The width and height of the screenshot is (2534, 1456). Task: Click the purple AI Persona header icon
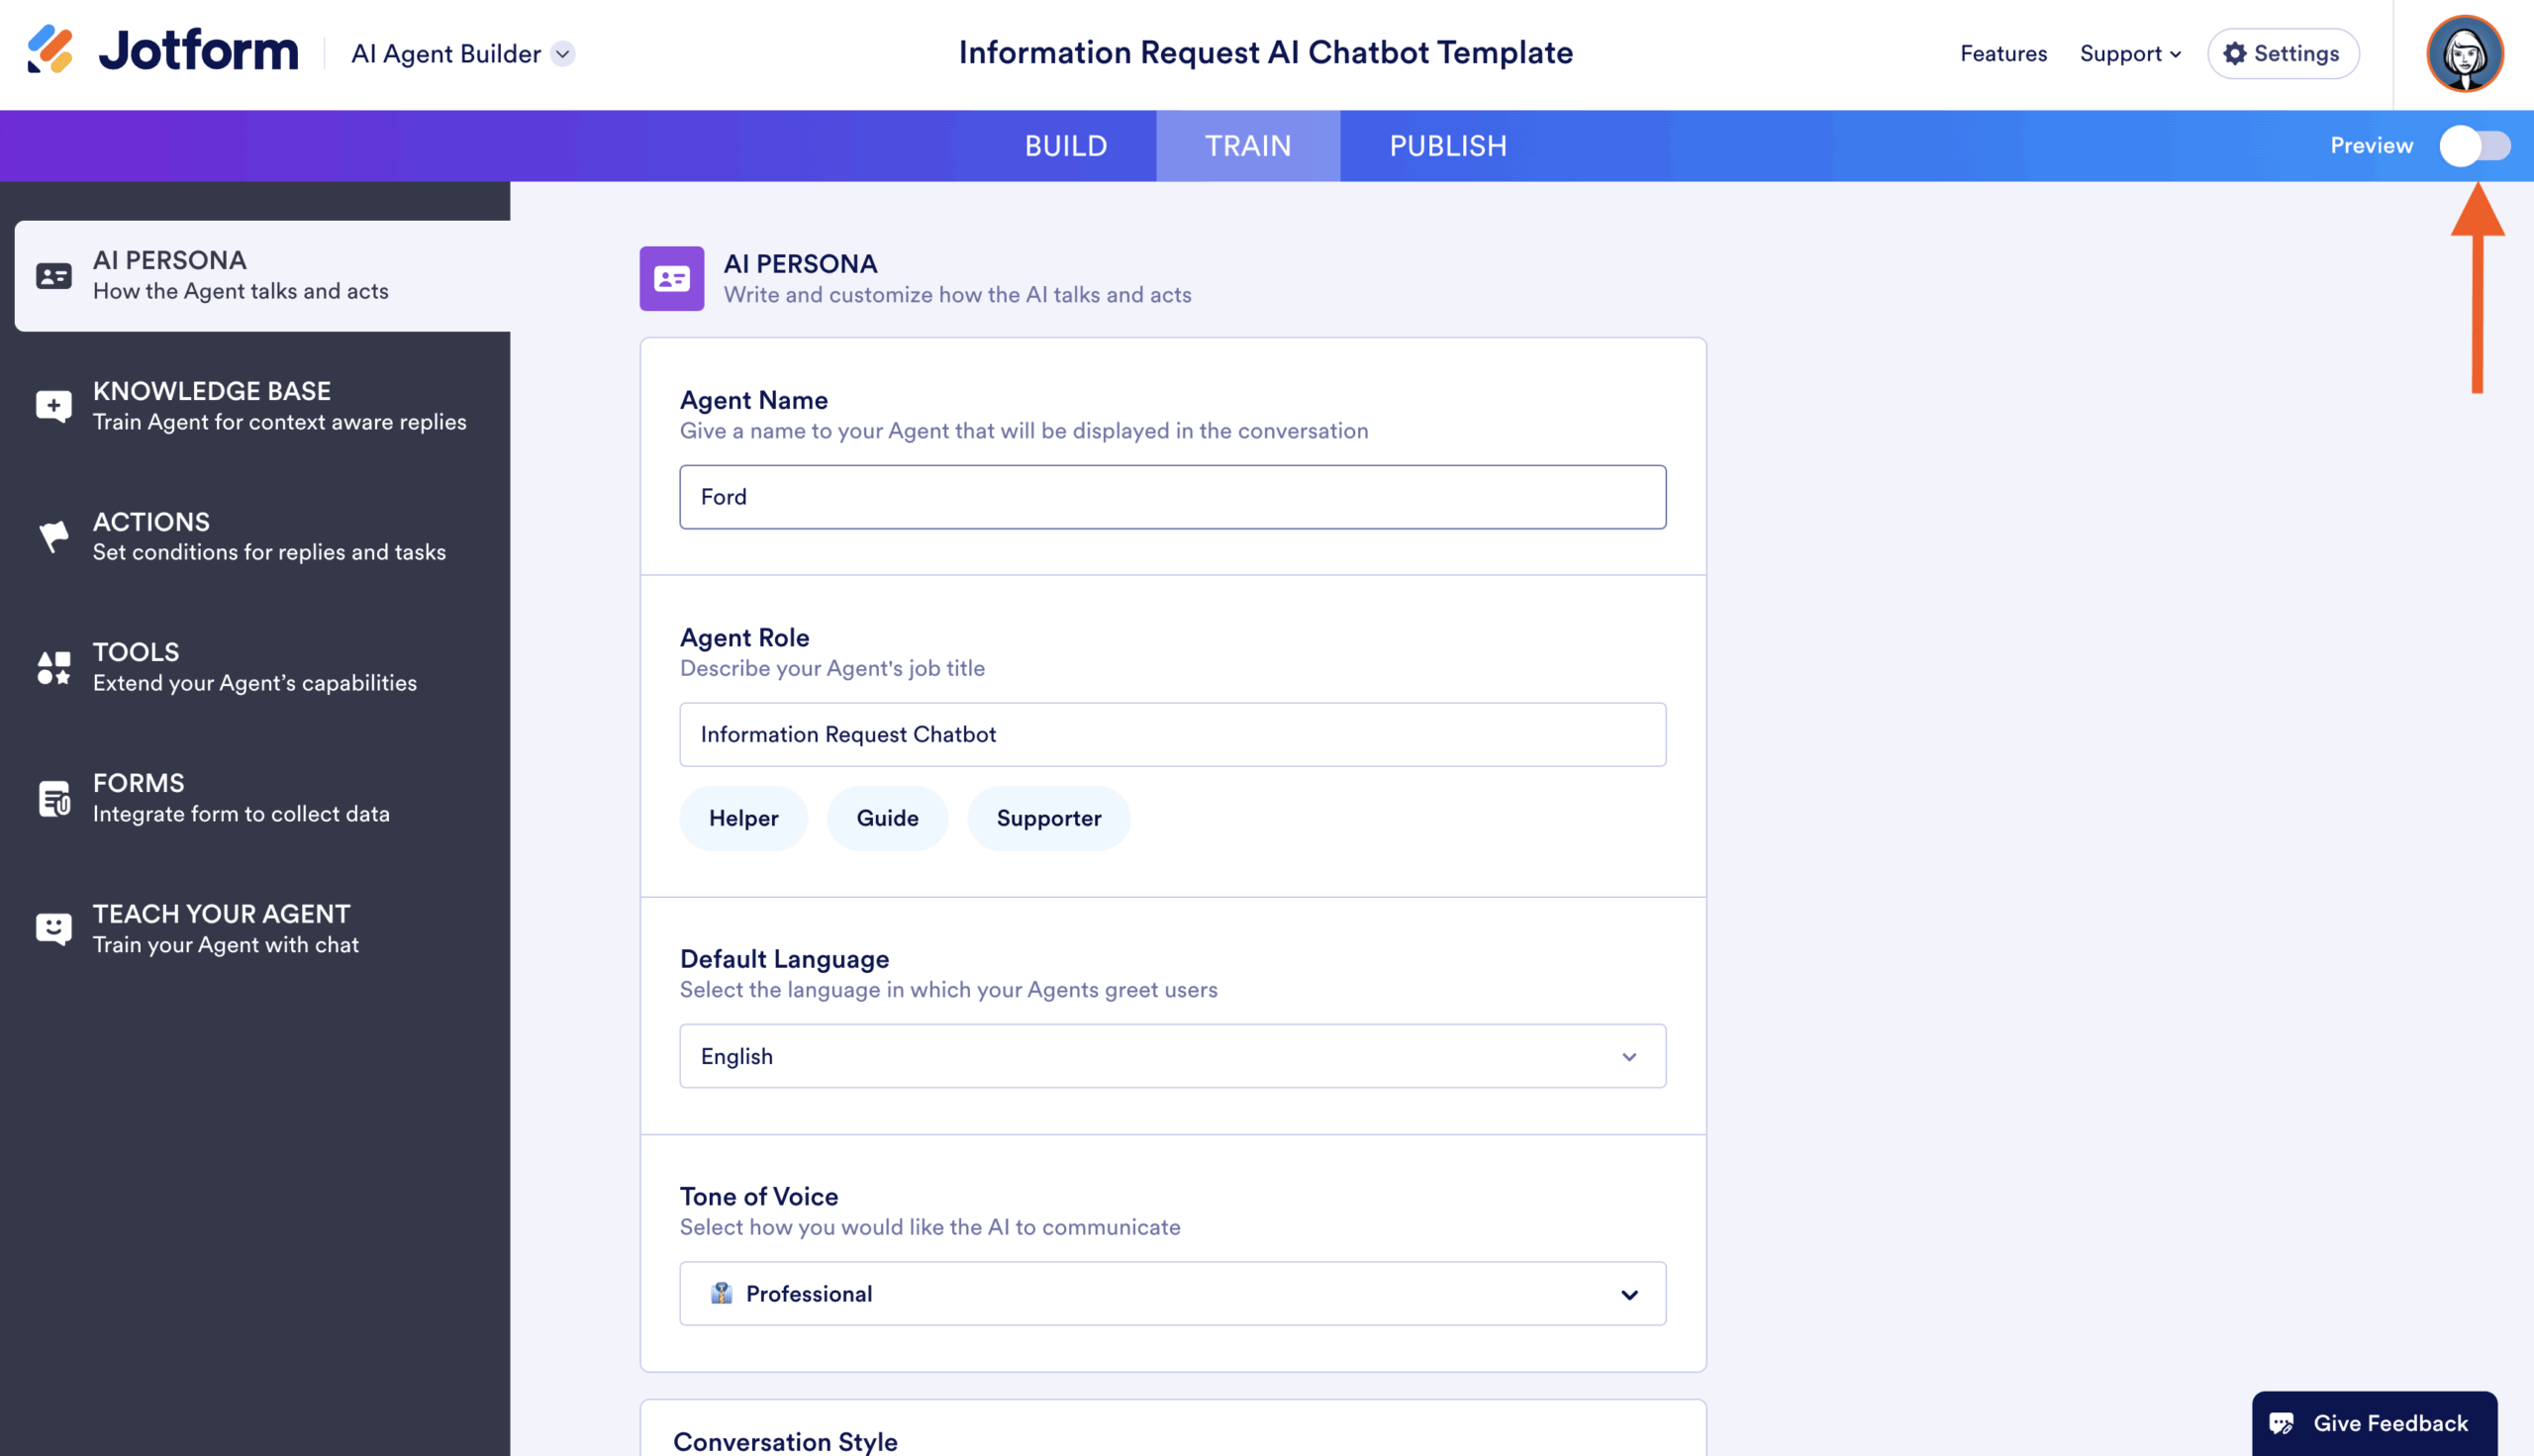[671, 279]
